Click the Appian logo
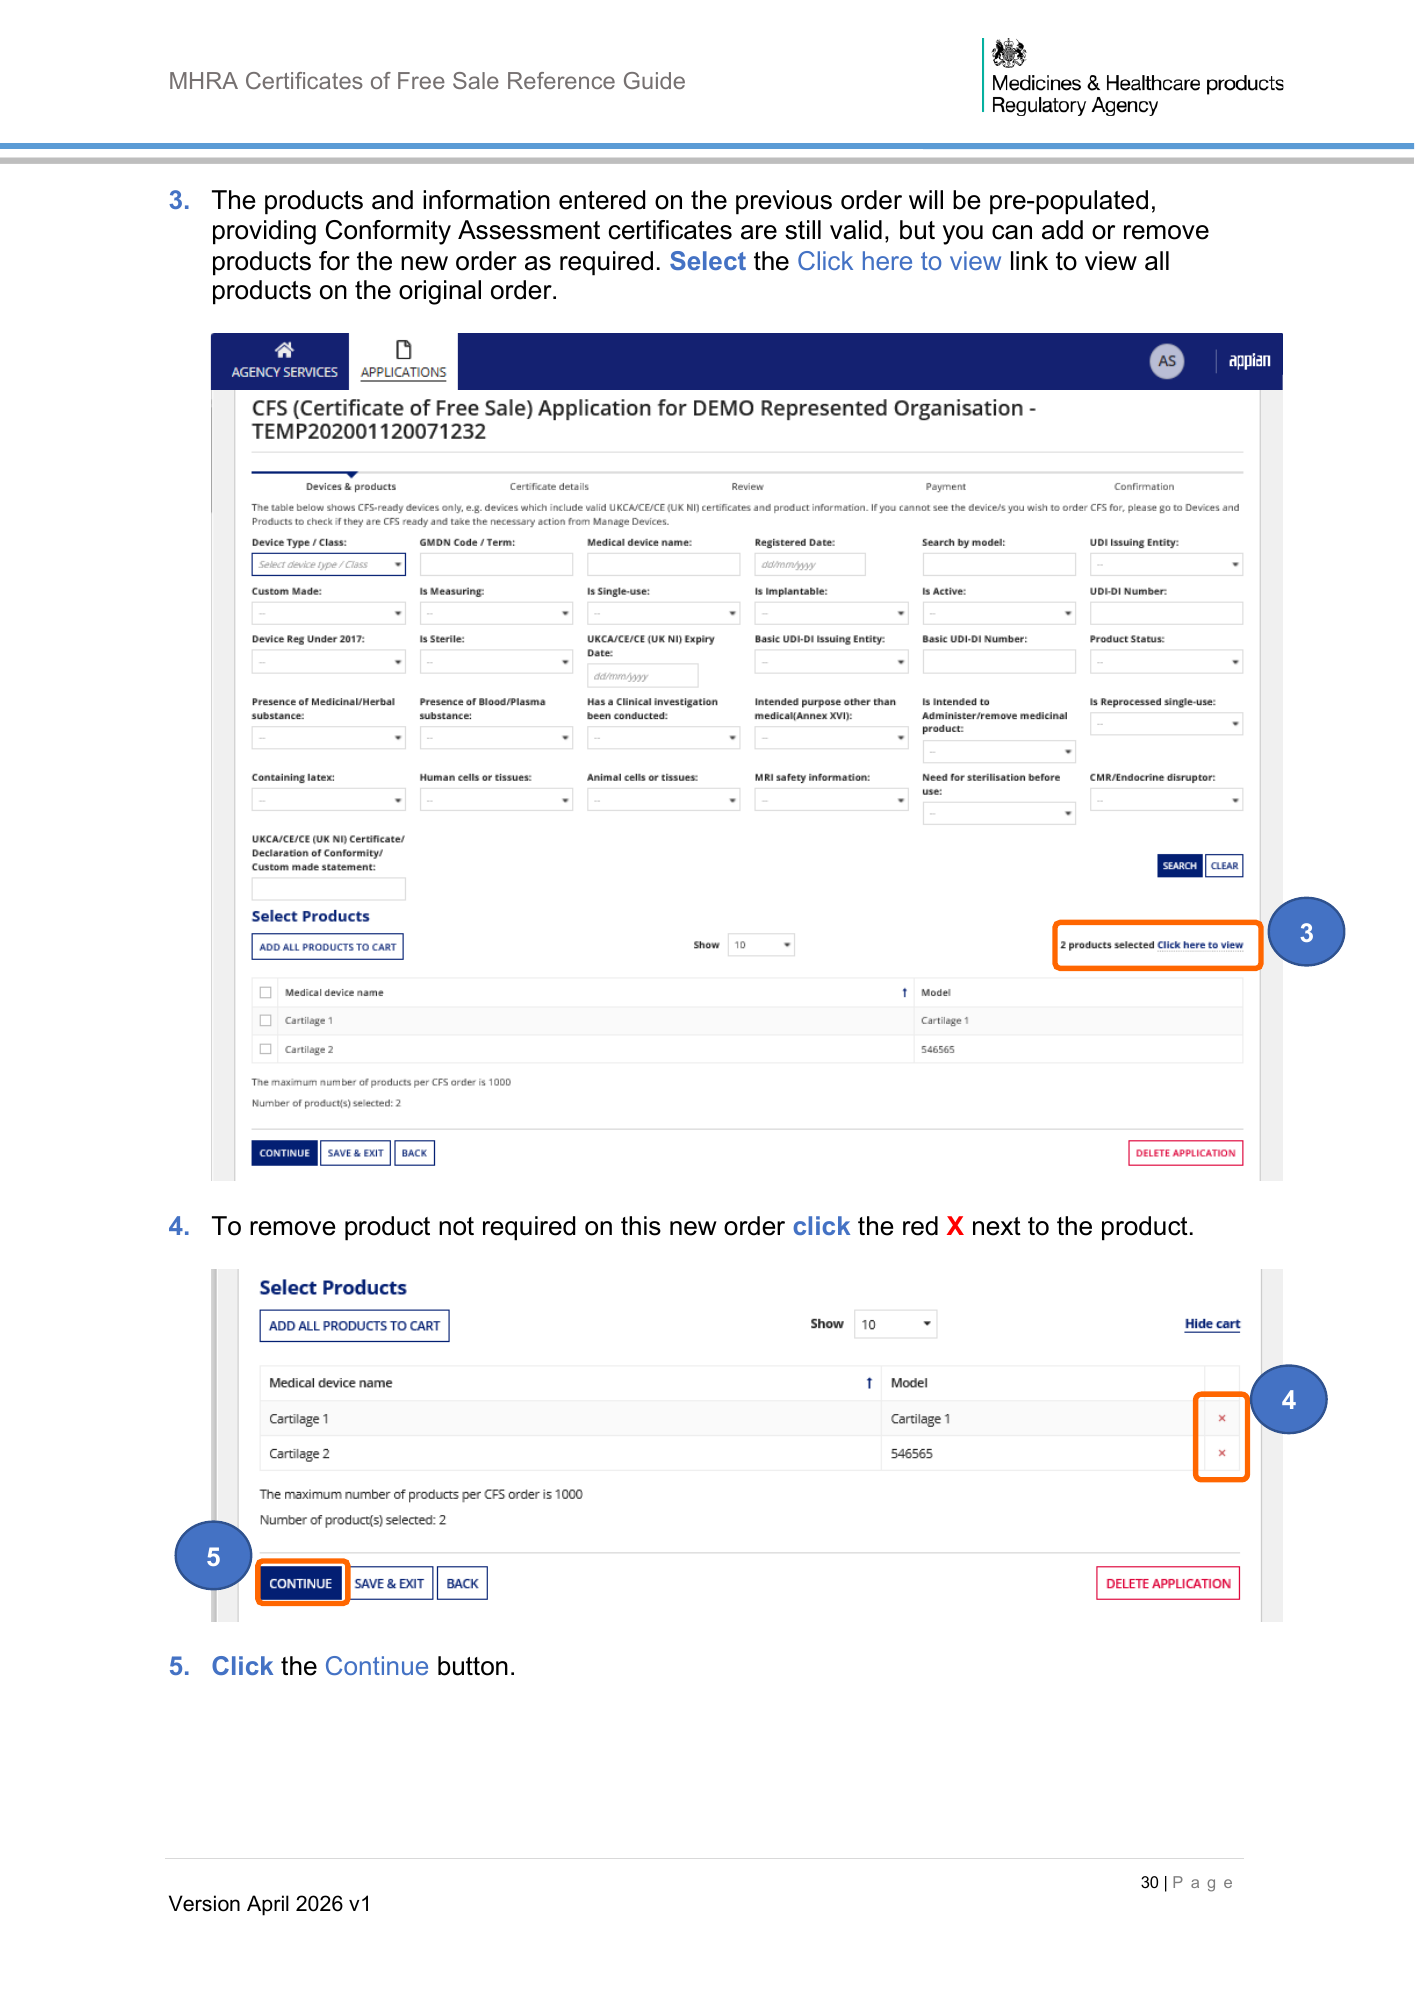Screen dimensions: 1415x2000 (x=1249, y=361)
